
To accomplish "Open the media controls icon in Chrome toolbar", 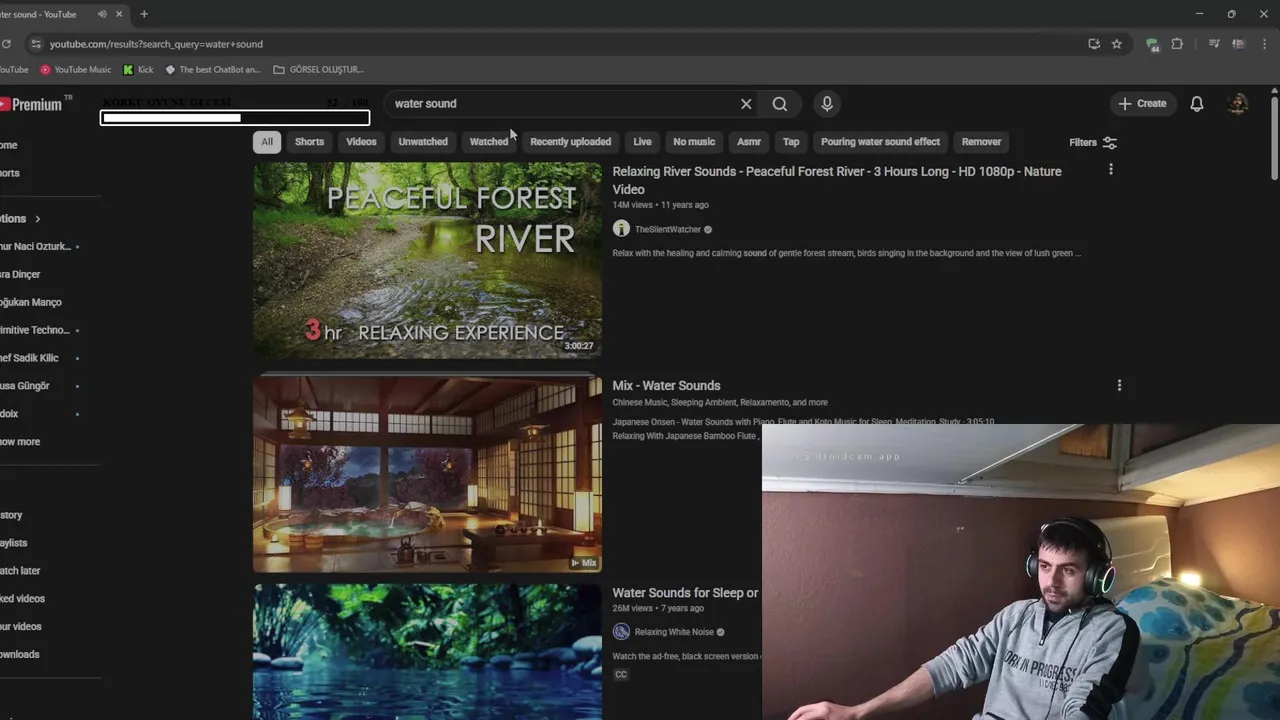I will point(1214,44).
